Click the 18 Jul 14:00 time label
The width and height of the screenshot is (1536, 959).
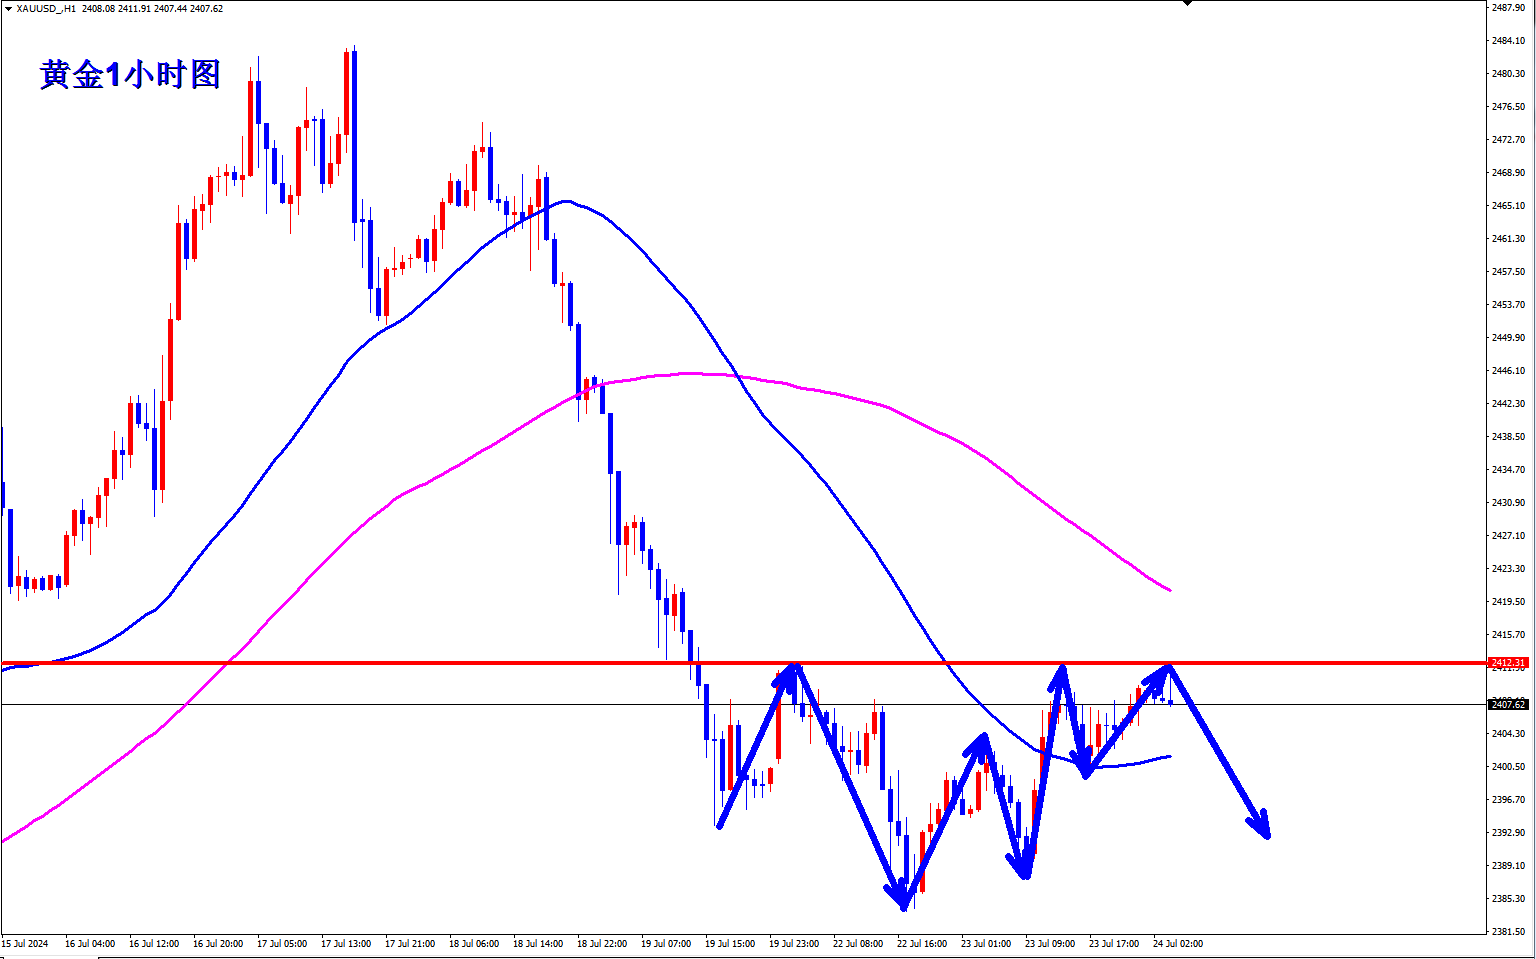pyautogui.click(x=538, y=944)
